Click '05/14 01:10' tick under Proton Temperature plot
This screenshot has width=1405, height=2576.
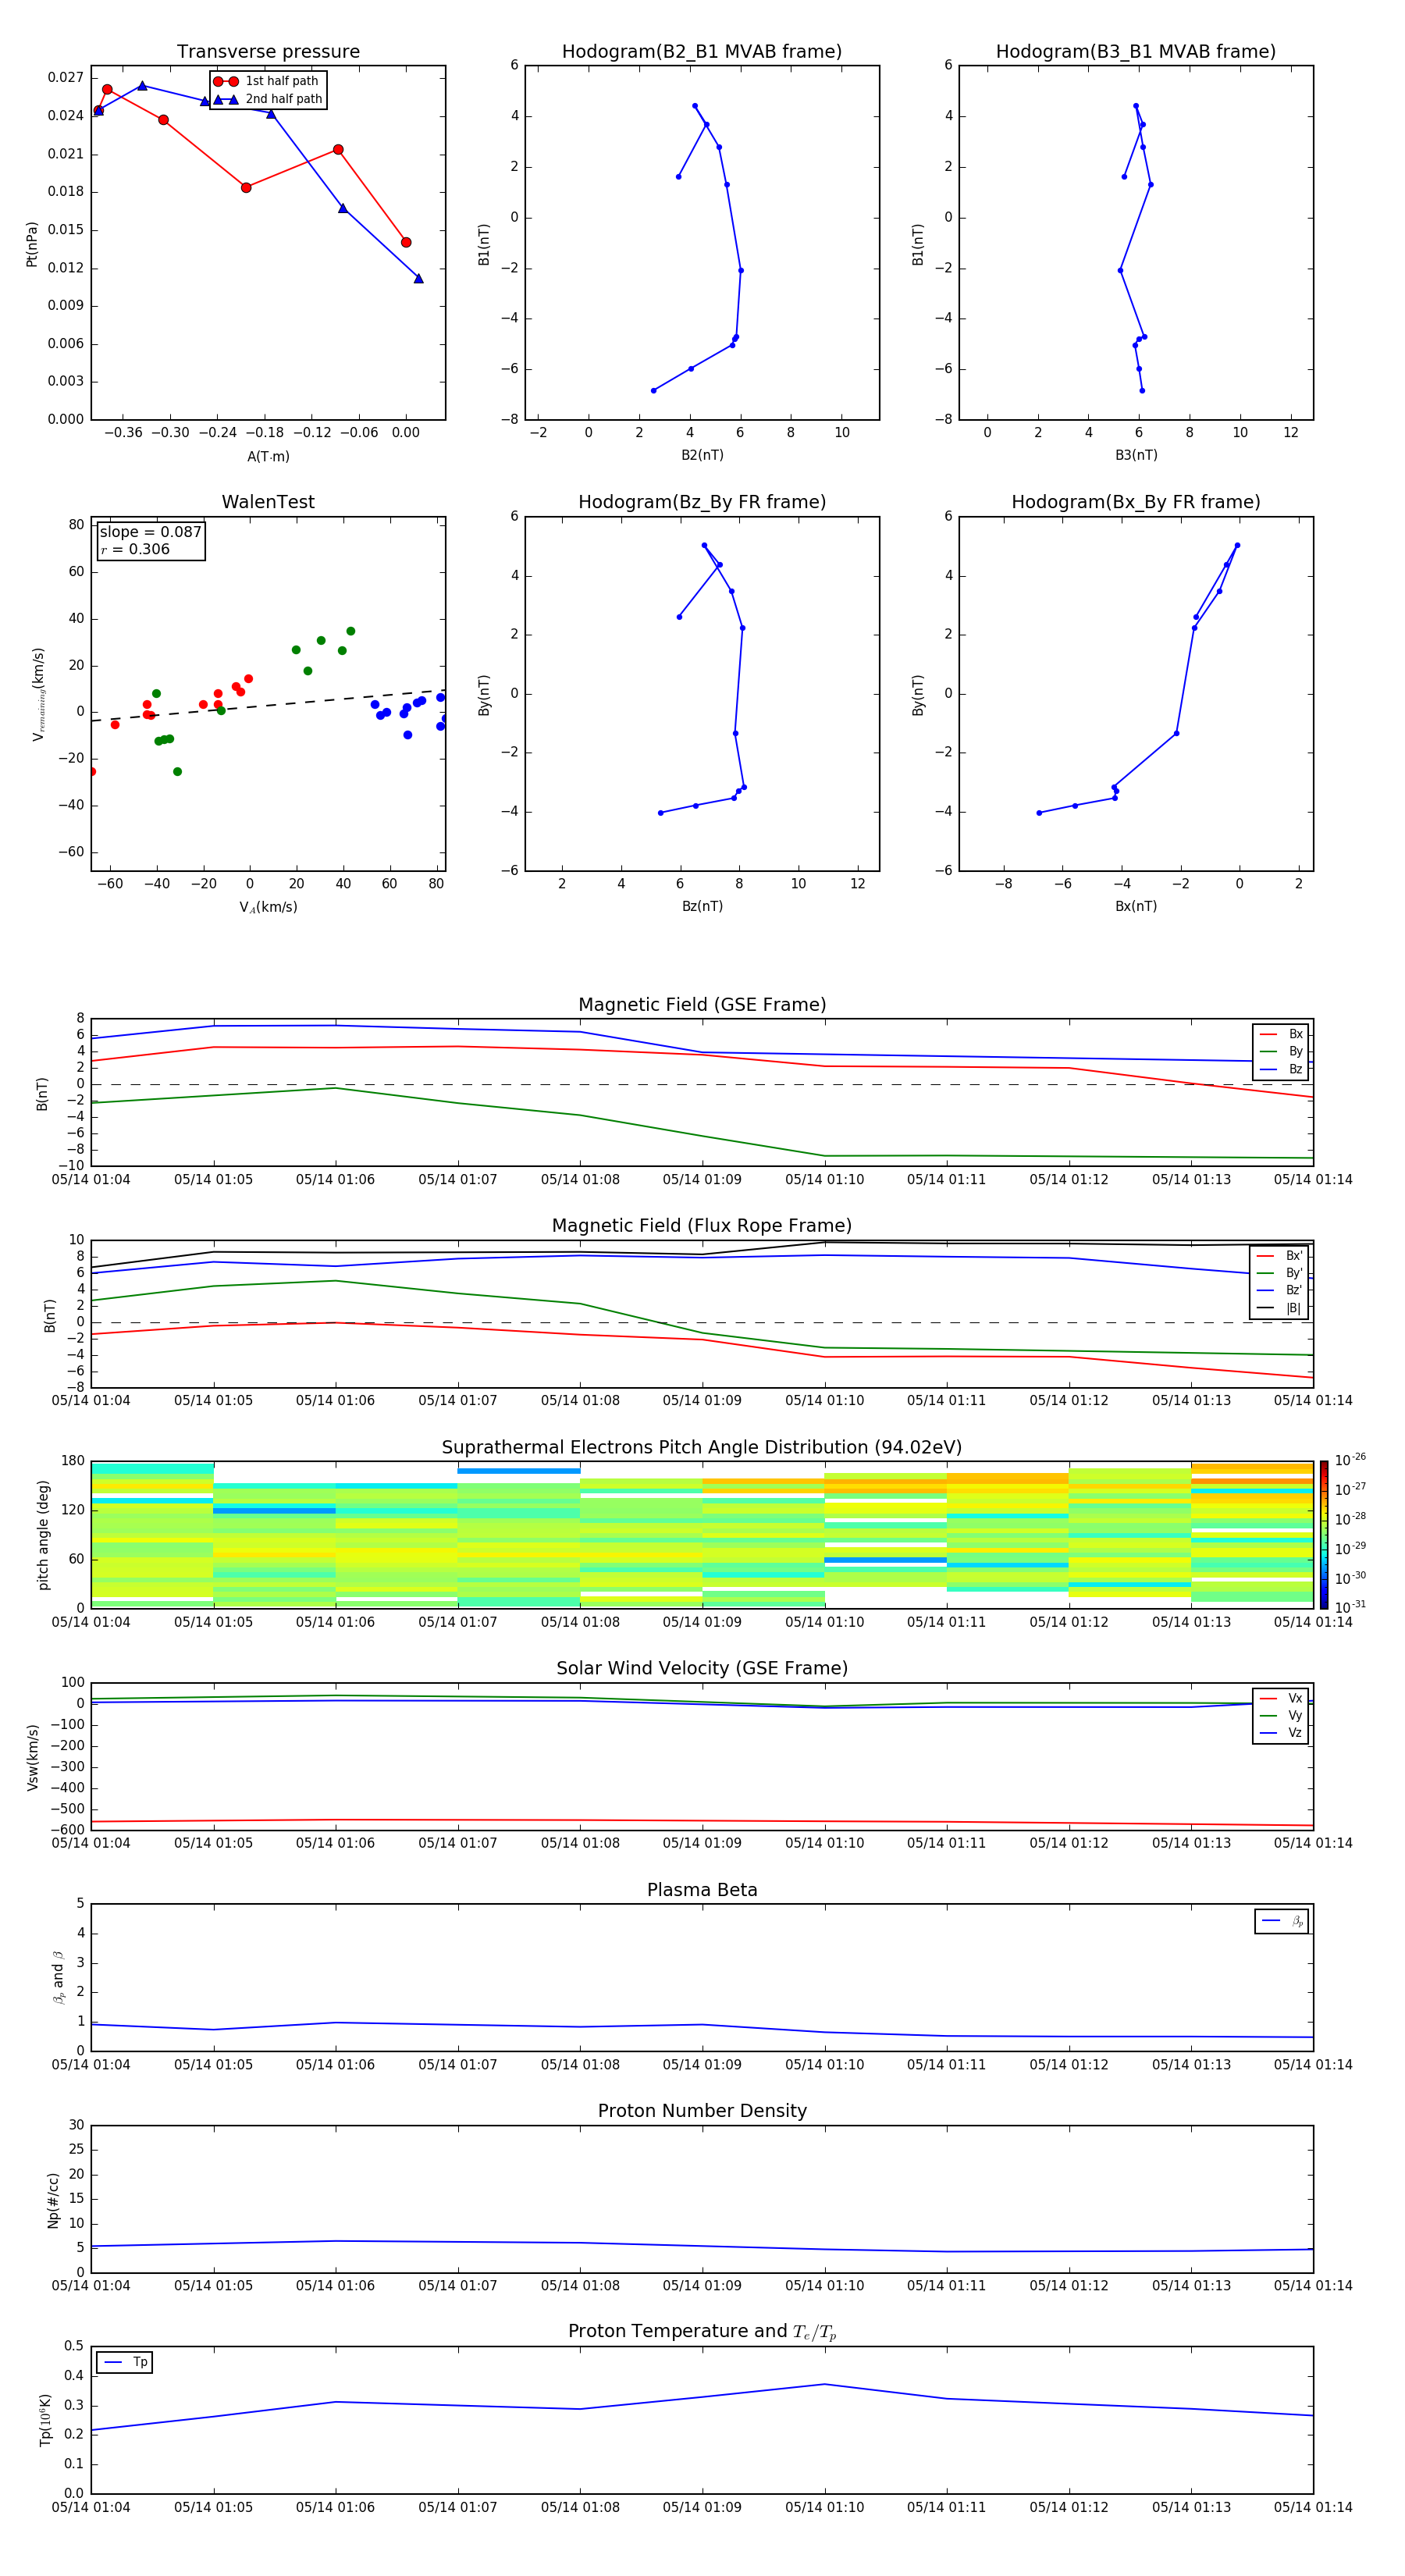click(x=824, y=2507)
